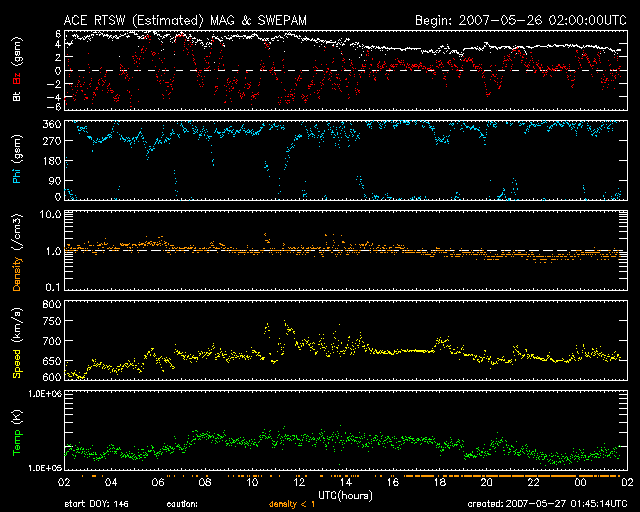Click the orange 'density < 1' legend text
The width and height of the screenshot is (640, 512).
tap(290, 505)
